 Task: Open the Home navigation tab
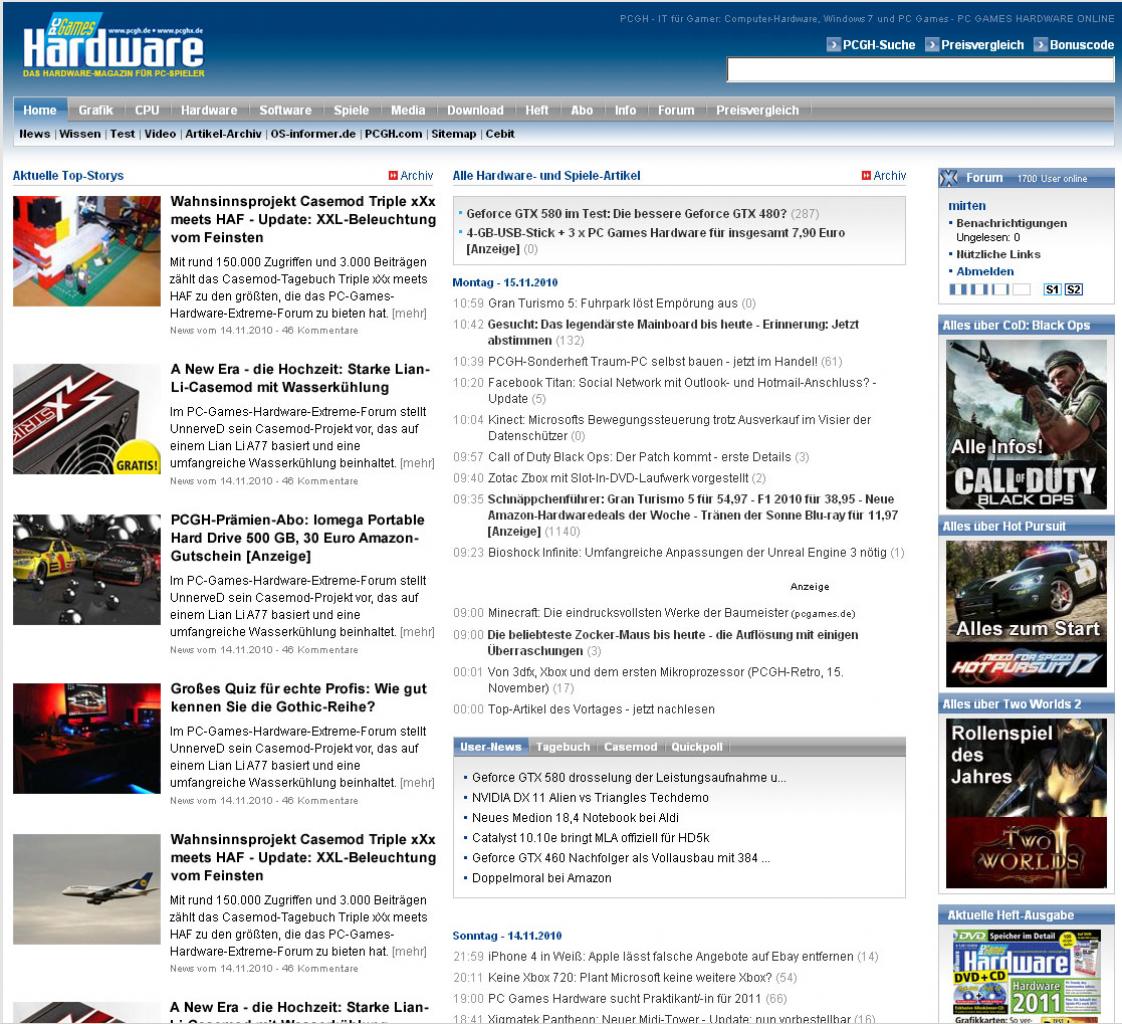coord(40,110)
